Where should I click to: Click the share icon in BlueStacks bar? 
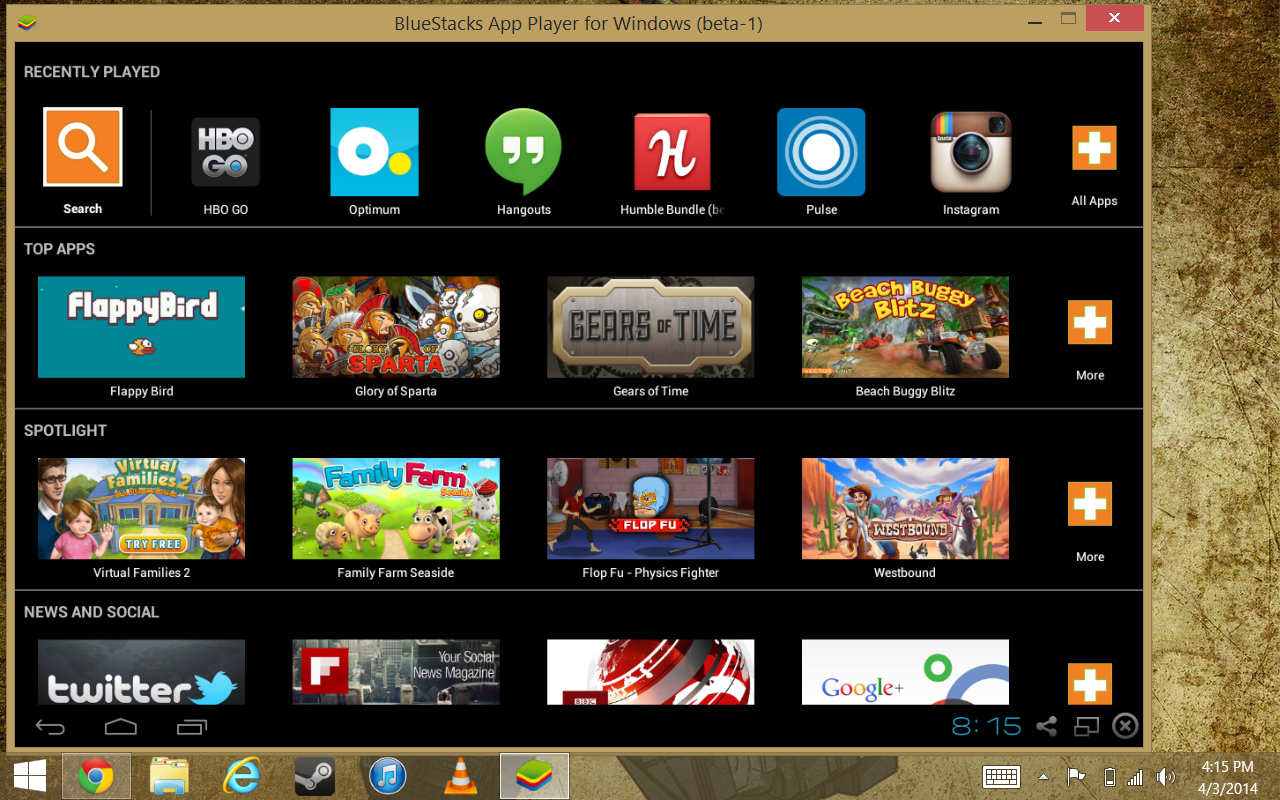pos(1047,726)
